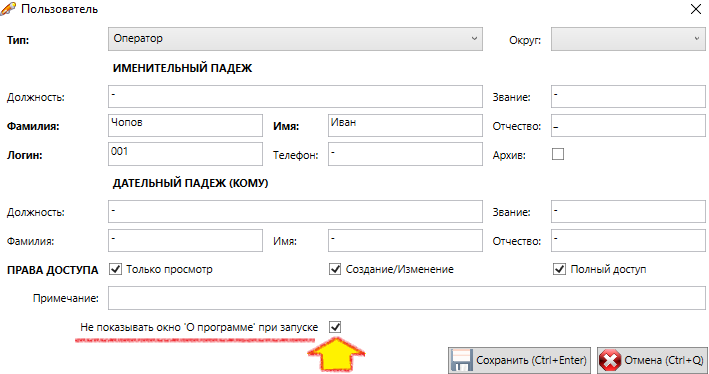Click the floppy disk save icon
This screenshot has width=709, height=374.
(x=462, y=361)
